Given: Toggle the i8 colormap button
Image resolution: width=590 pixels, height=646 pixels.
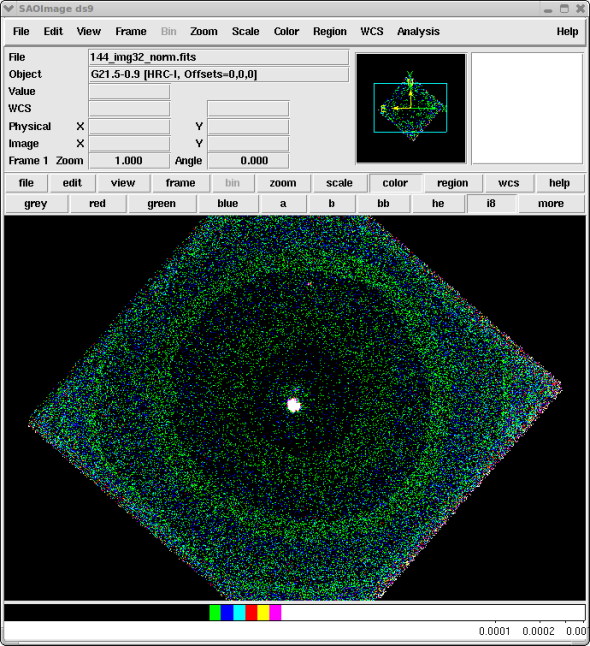Looking at the screenshot, I should pos(491,204).
